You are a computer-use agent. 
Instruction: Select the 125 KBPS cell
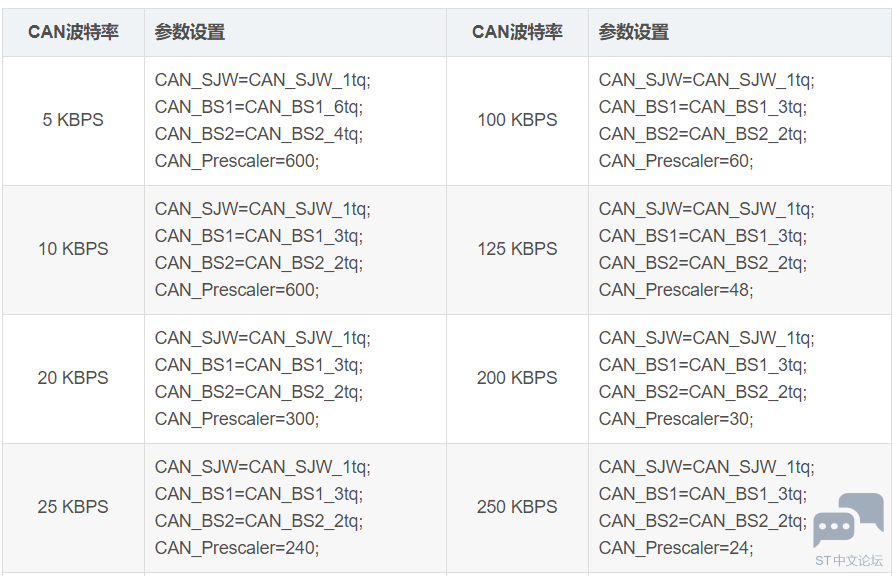[x=517, y=249]
